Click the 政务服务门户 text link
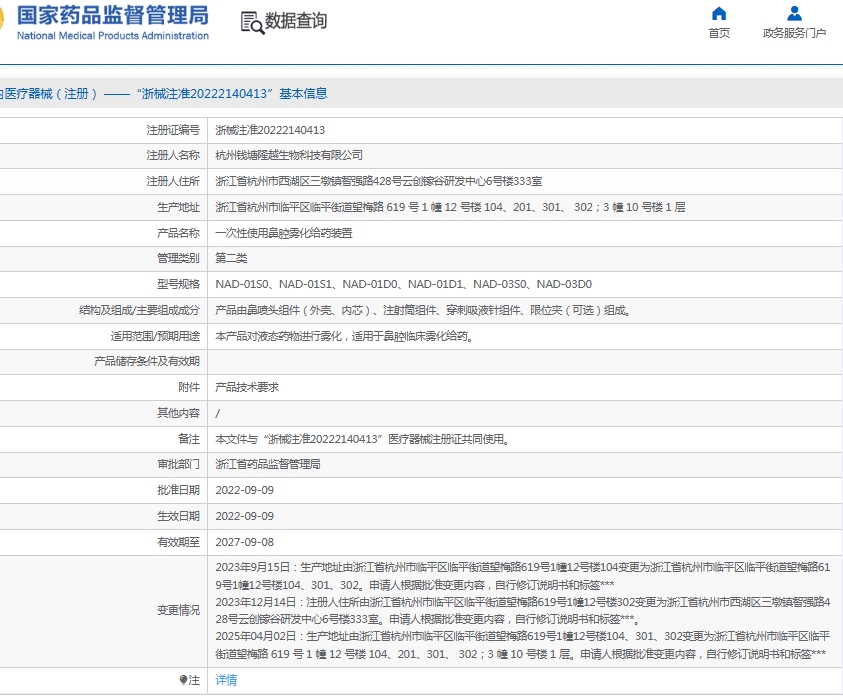The width and height of the screenshot is (843, 700). pos(794,33)
